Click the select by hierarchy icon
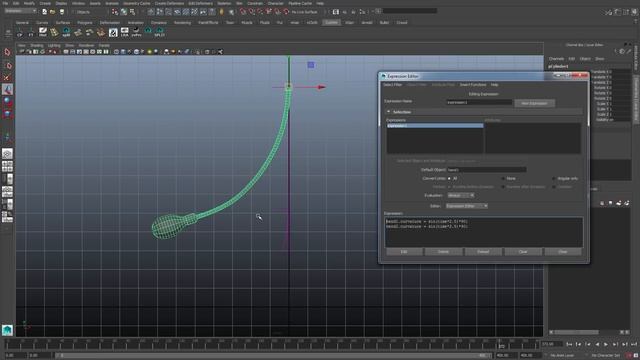 click(x=115, y=12)
